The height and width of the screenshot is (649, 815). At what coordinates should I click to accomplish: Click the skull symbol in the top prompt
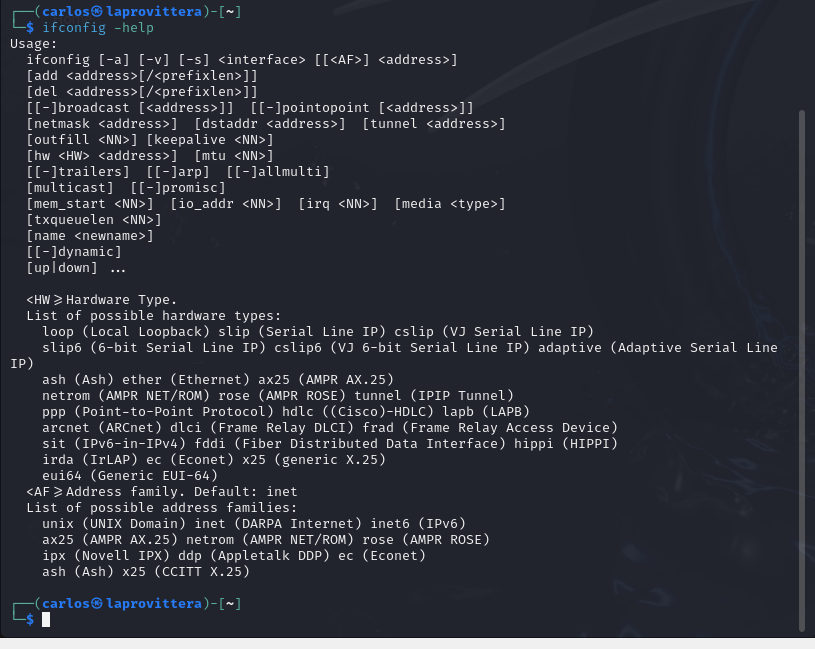click(97, 11)
